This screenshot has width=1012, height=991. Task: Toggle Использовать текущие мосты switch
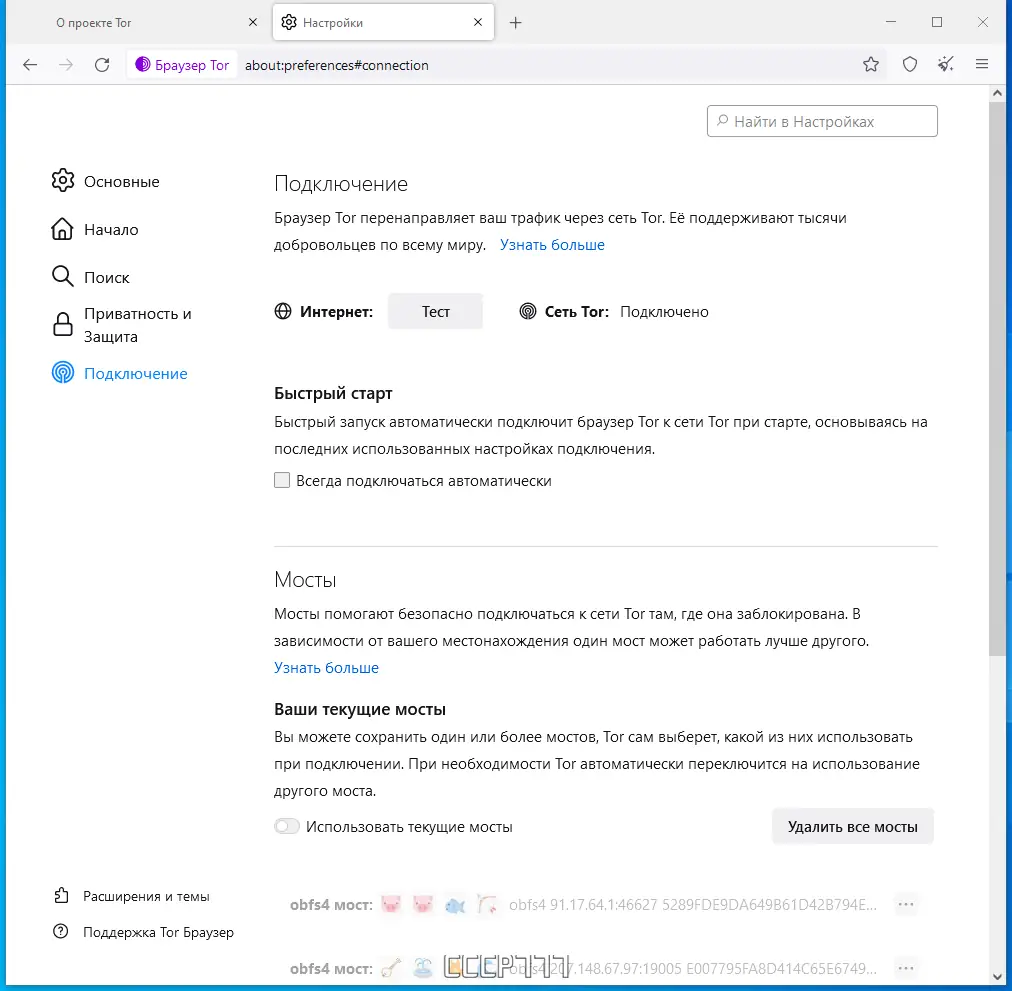(287, 826)
